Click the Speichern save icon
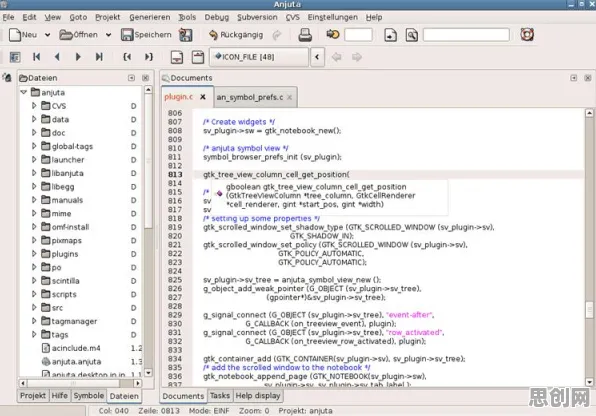 (127, 35)
